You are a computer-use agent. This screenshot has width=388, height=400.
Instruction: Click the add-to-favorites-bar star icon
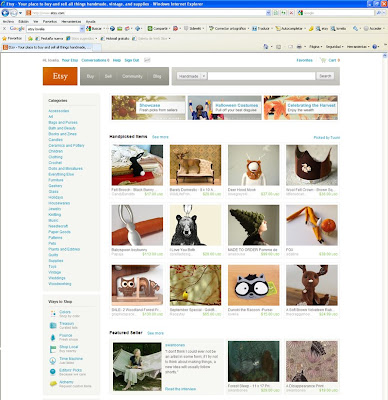pyautogui.click(x=30, y=38)
